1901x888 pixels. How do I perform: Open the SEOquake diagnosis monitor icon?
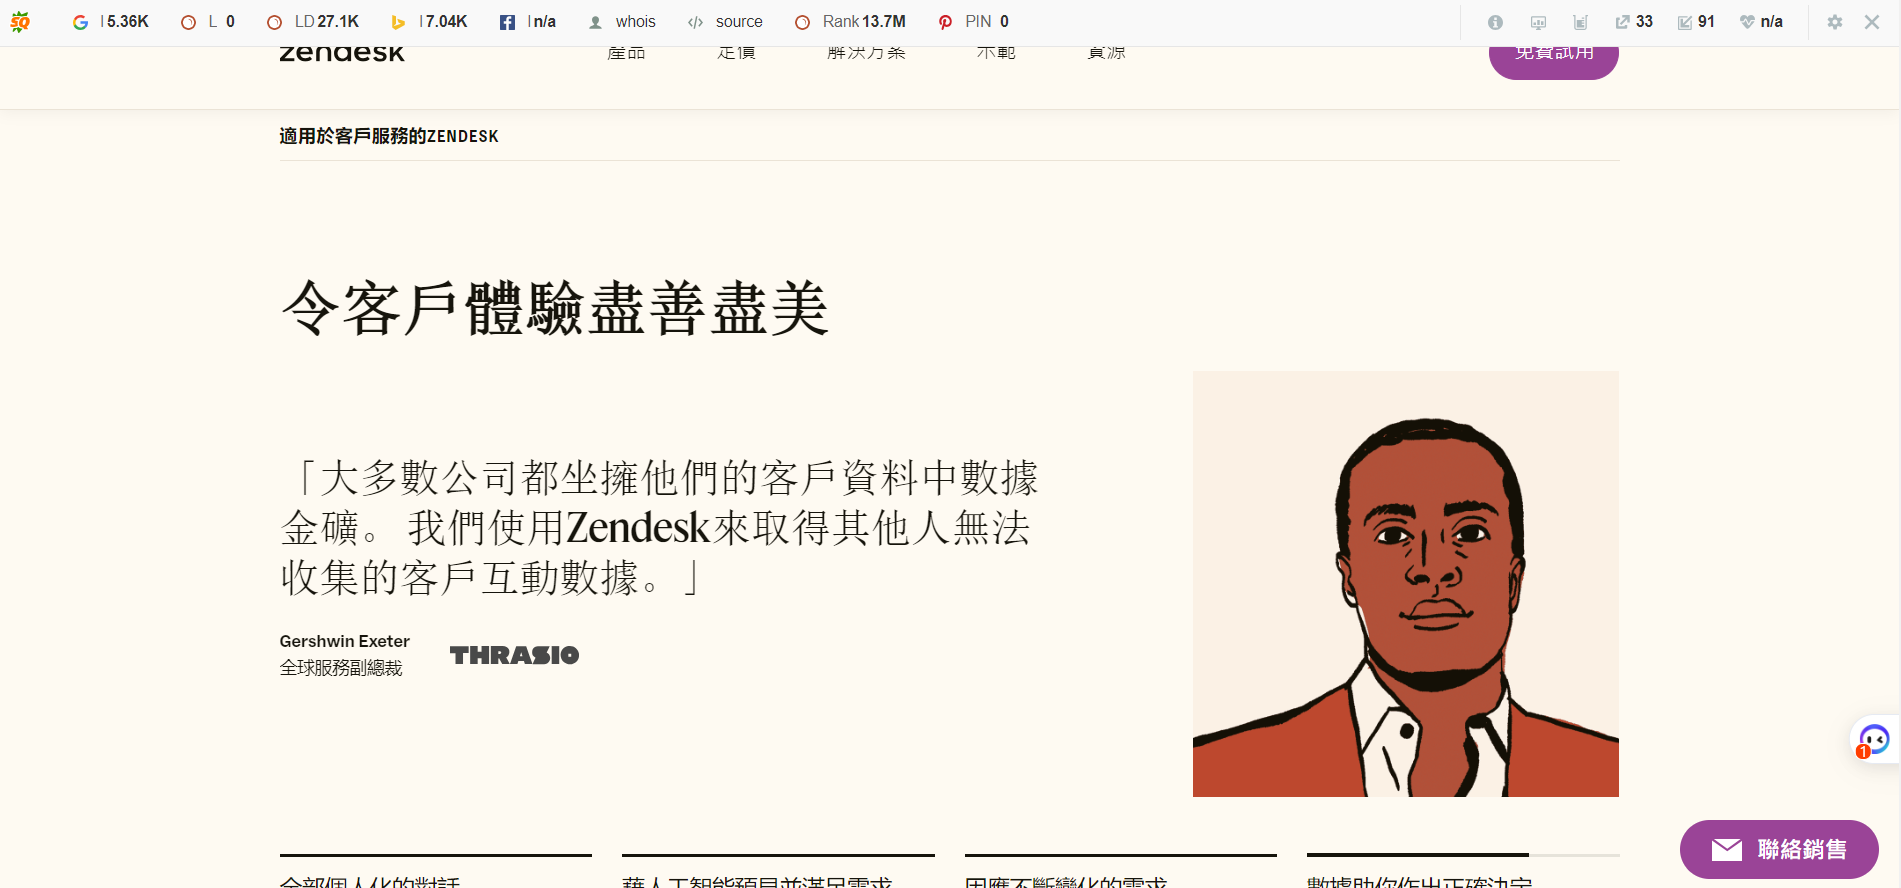(x=1538, y=22)
